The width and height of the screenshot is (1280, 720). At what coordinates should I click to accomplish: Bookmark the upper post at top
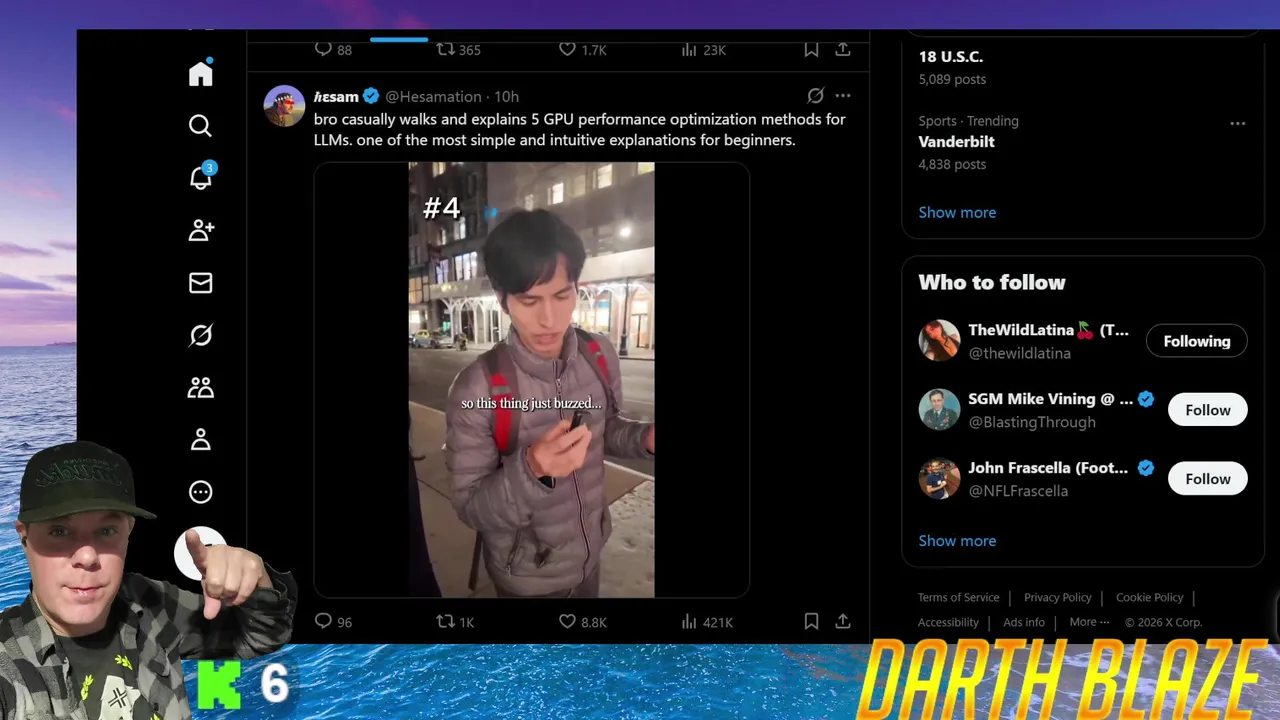click(x=811, y=49)
